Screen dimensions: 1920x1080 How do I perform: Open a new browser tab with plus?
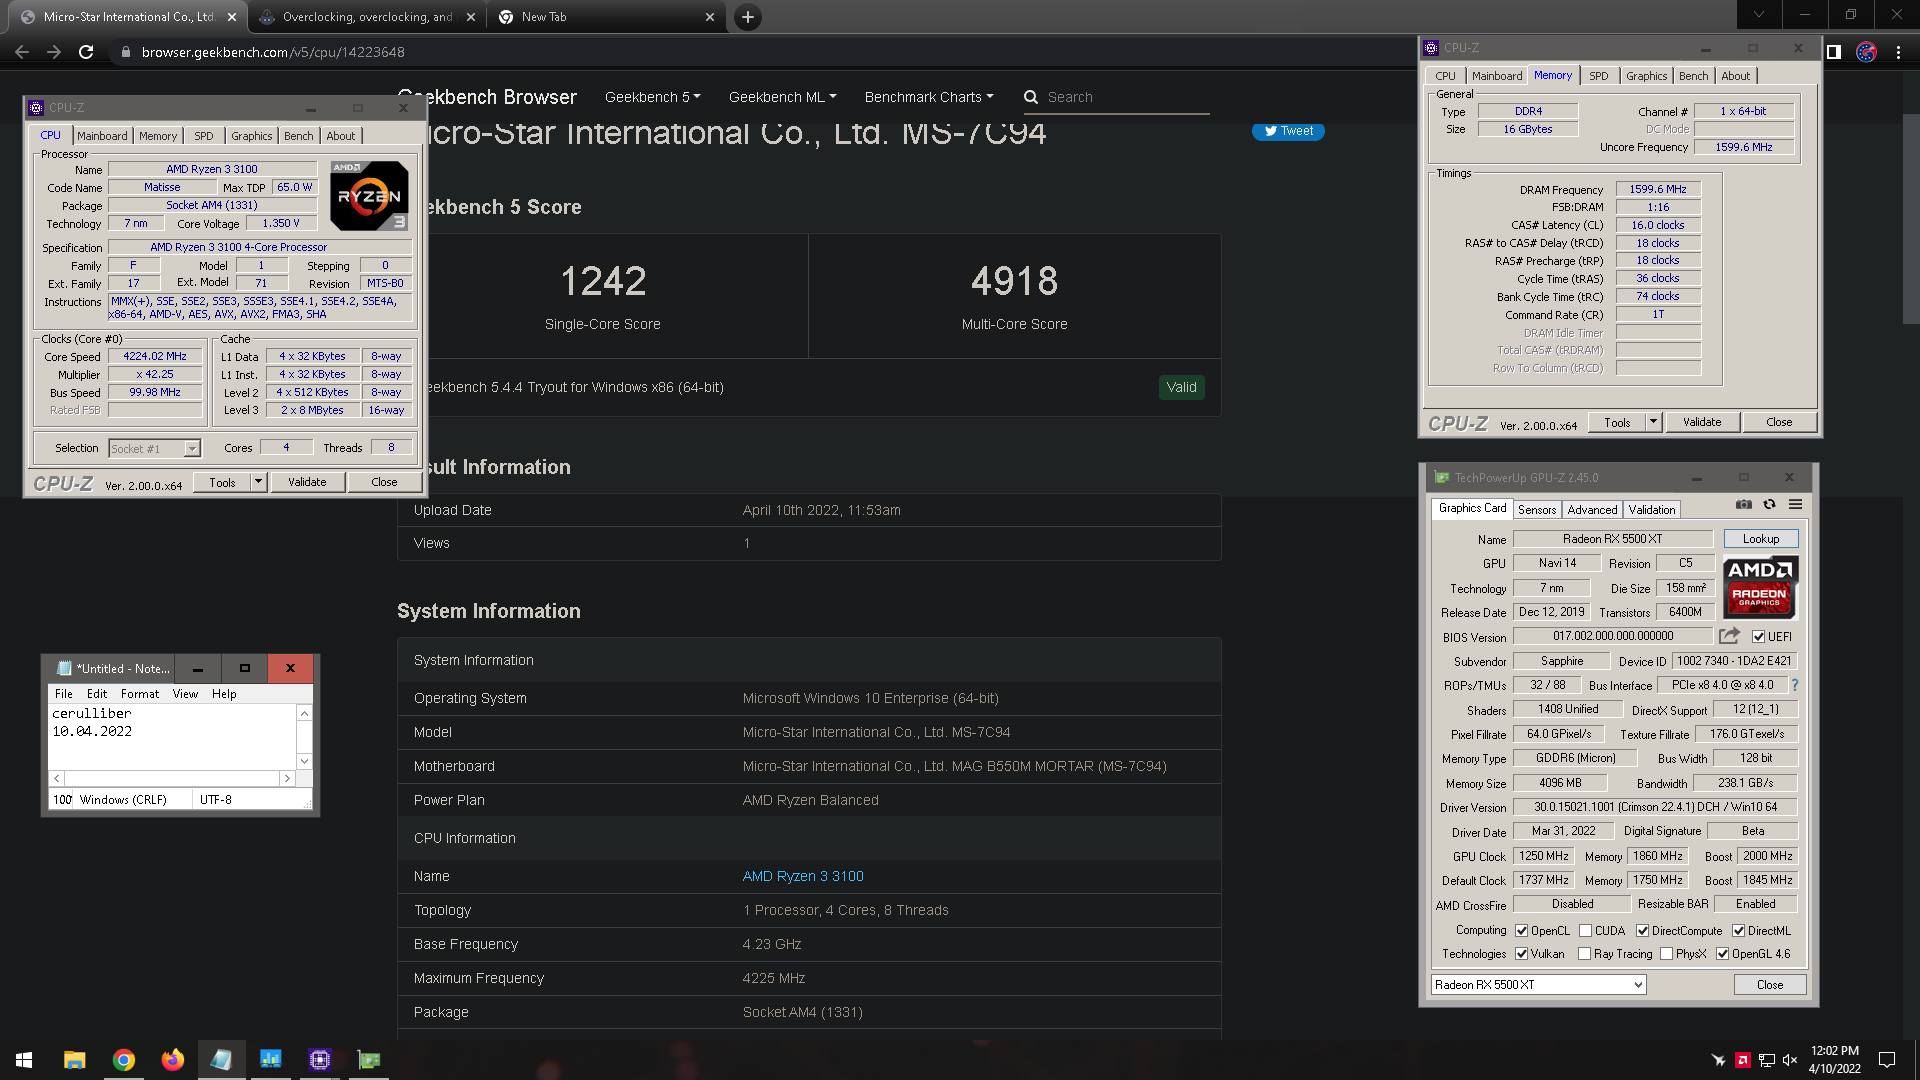coord(747,17)
